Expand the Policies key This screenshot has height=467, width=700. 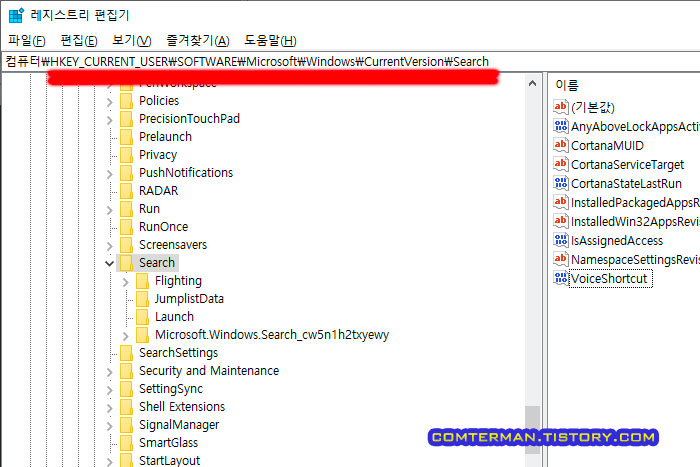coord(109,102)
